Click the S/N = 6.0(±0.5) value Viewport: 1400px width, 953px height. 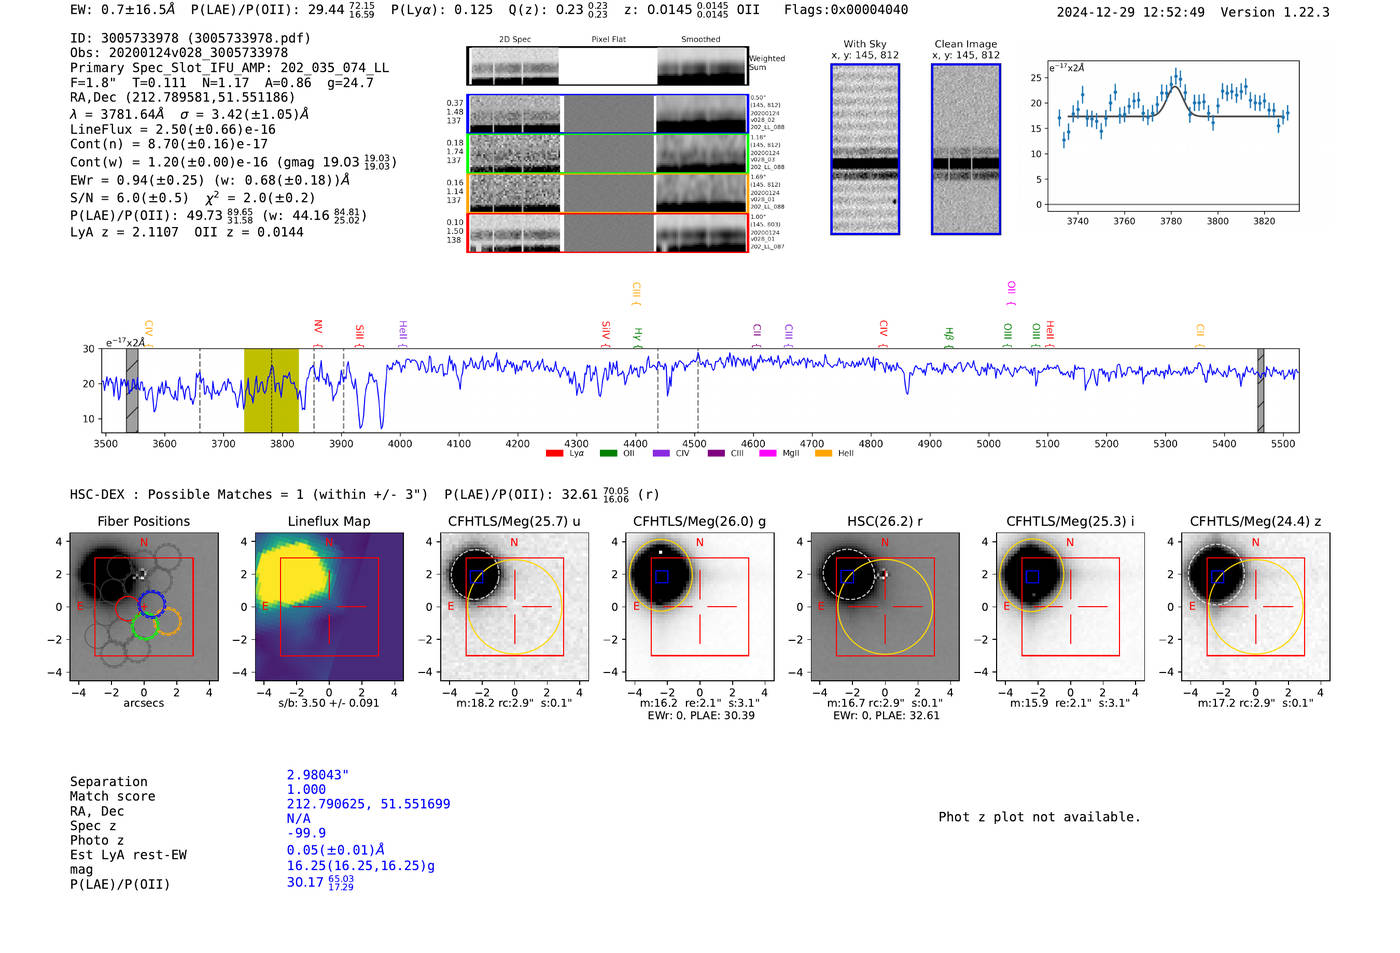129,198
